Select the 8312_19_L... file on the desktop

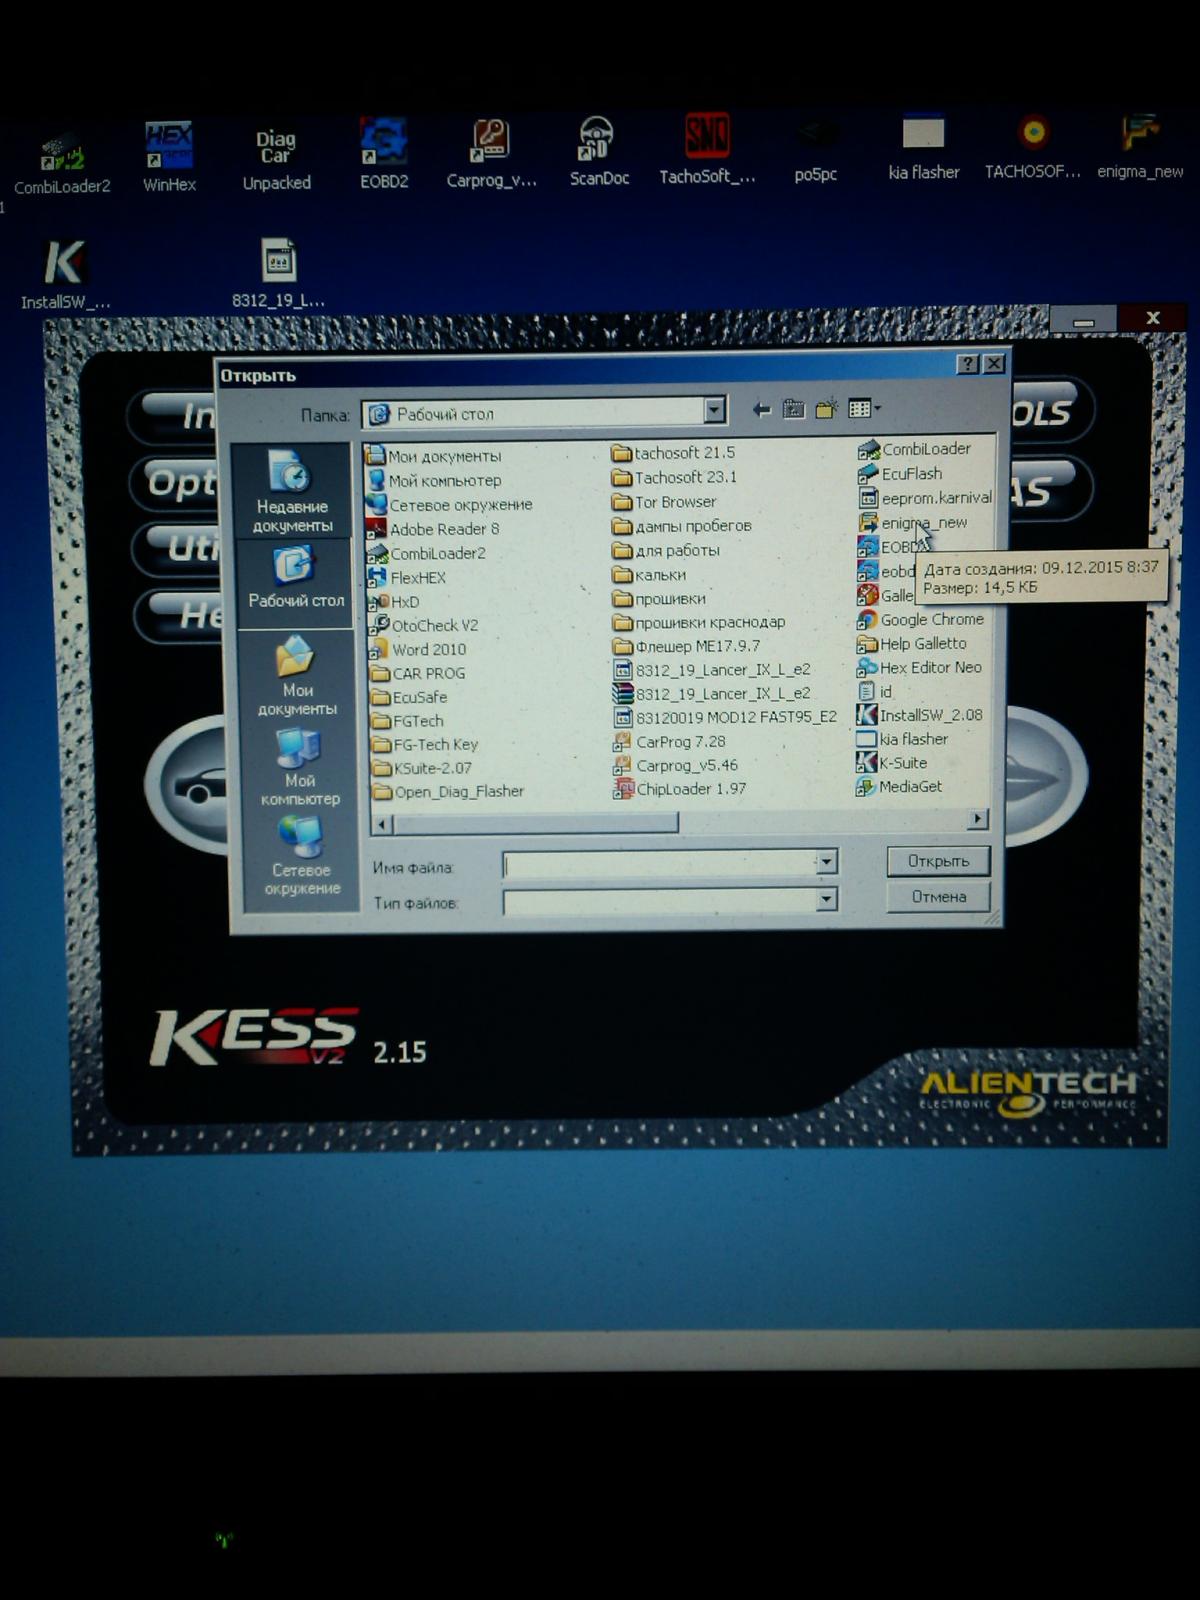point(278,273)
